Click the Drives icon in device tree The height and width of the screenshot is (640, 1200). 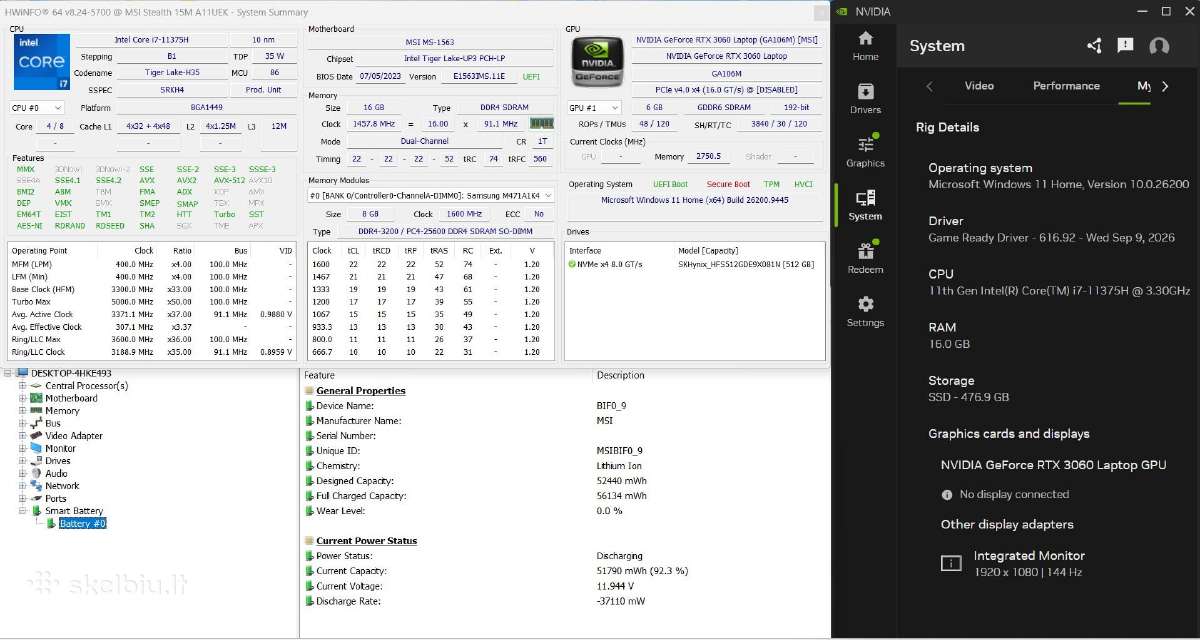(36, 460)
